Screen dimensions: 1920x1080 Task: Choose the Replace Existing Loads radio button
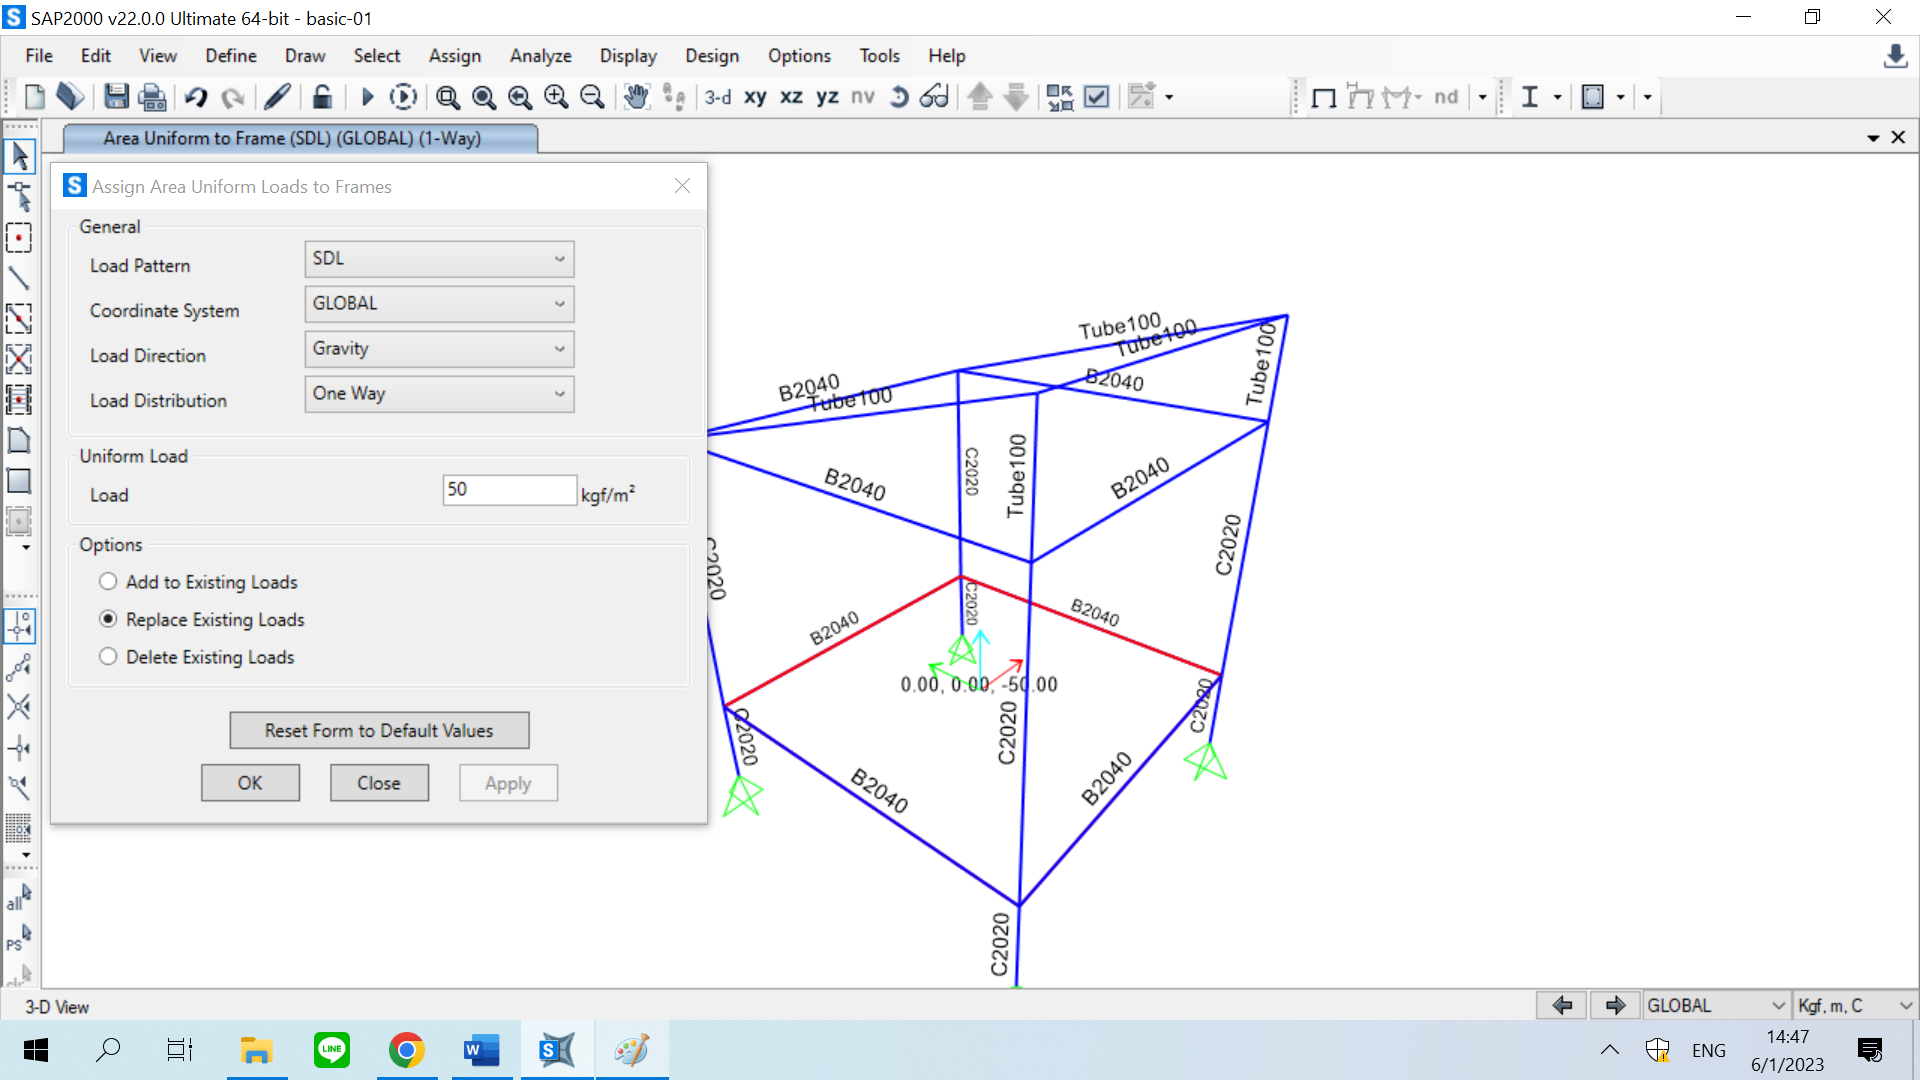pyautogui.click(x=108, y=619)
